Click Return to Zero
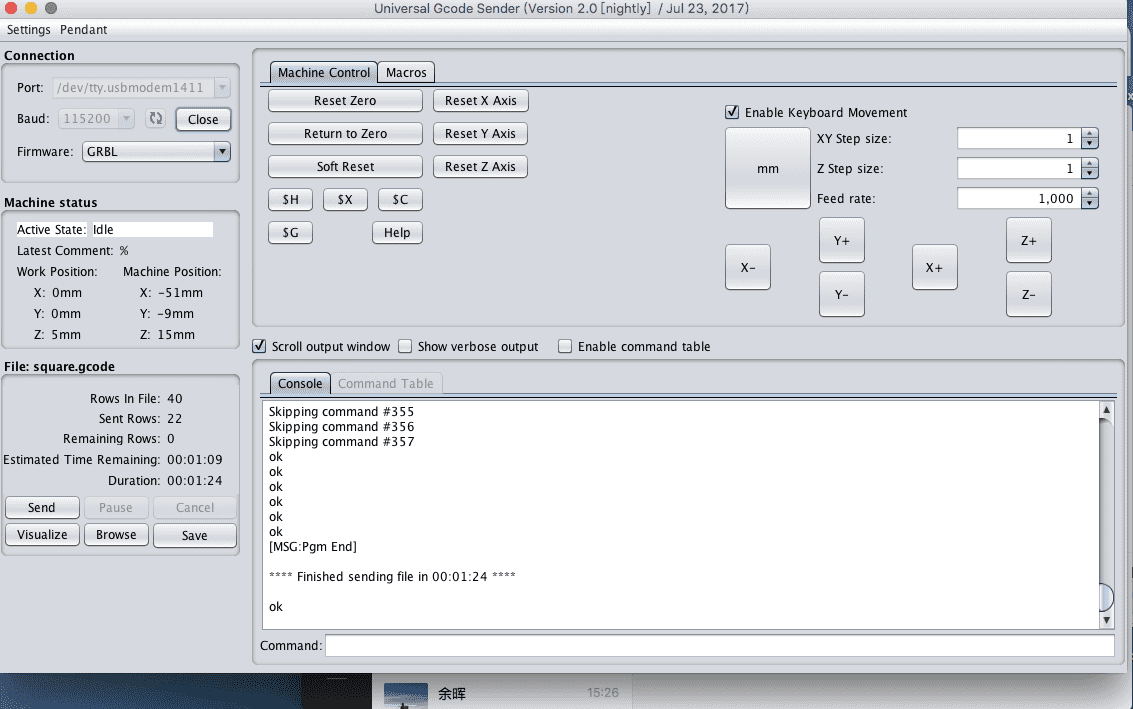 pos(345,134)
